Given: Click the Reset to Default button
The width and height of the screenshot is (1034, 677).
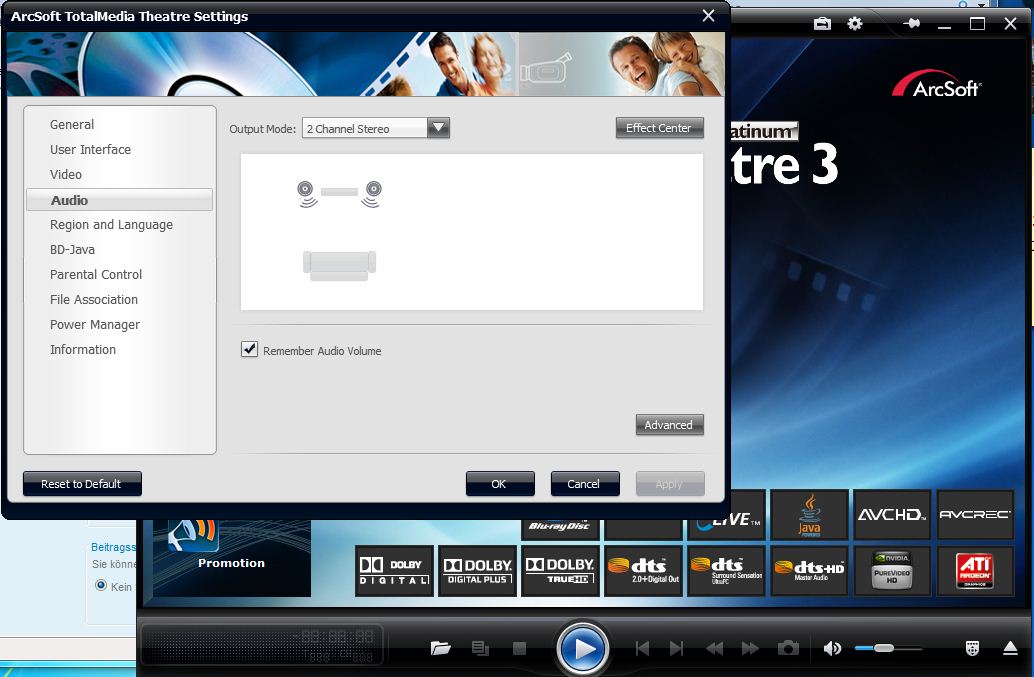Looking at the screenshot, I should [82, 484].
